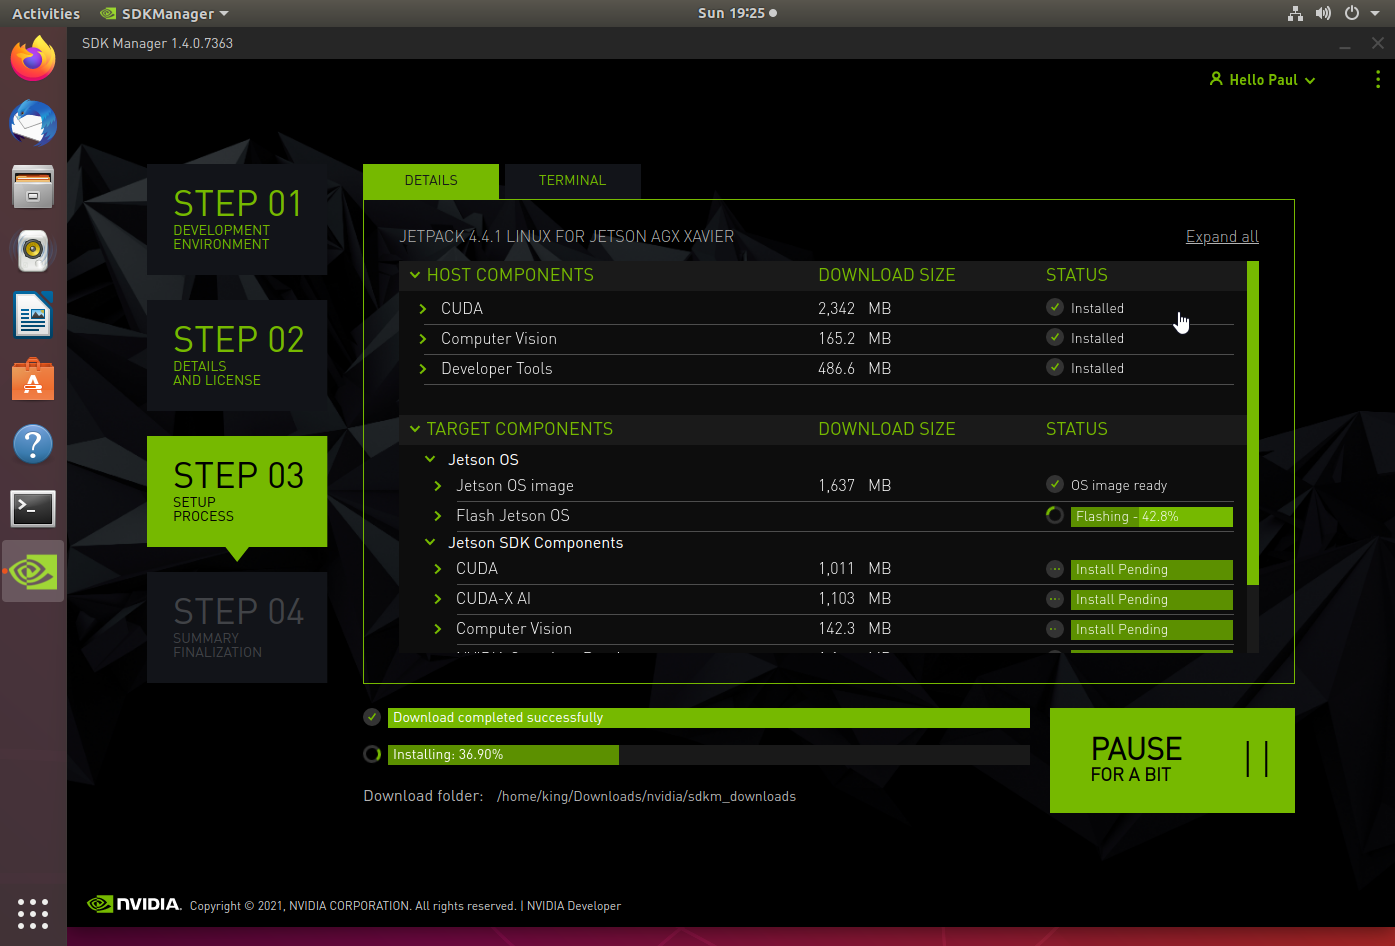Click the components list vertical scrollbar
1395x946 pixels.
[x=1253, y=423]
